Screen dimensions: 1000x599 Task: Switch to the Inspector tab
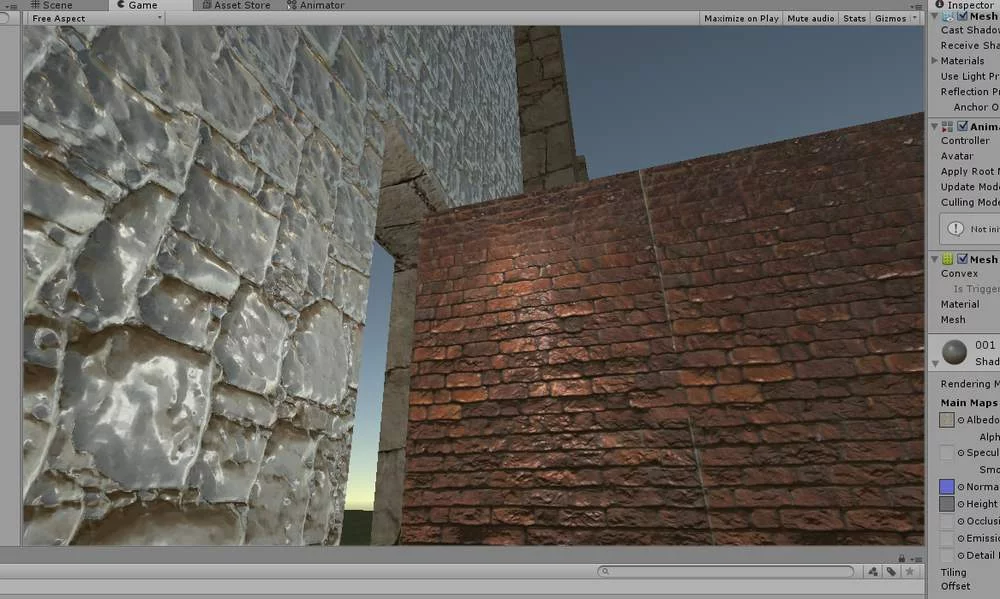tap(966, 5)
